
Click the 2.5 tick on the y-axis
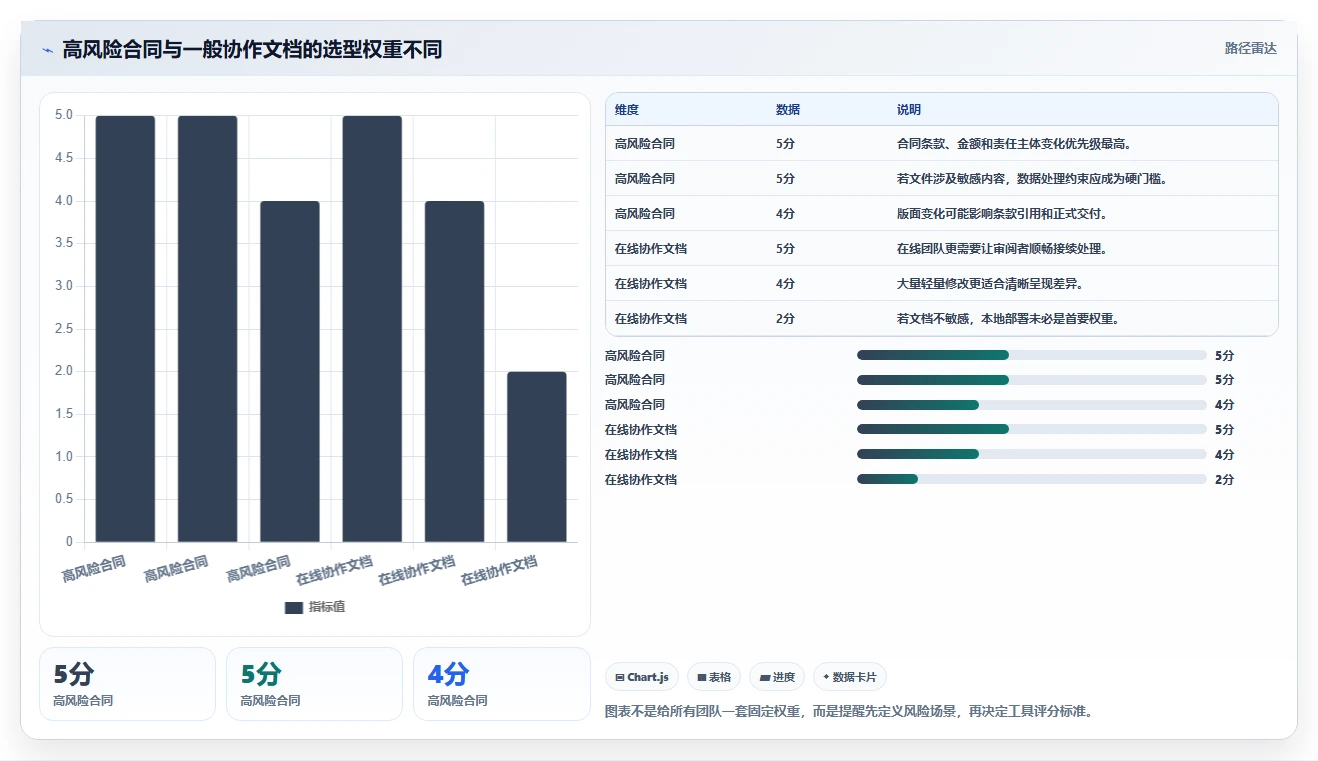64,329
